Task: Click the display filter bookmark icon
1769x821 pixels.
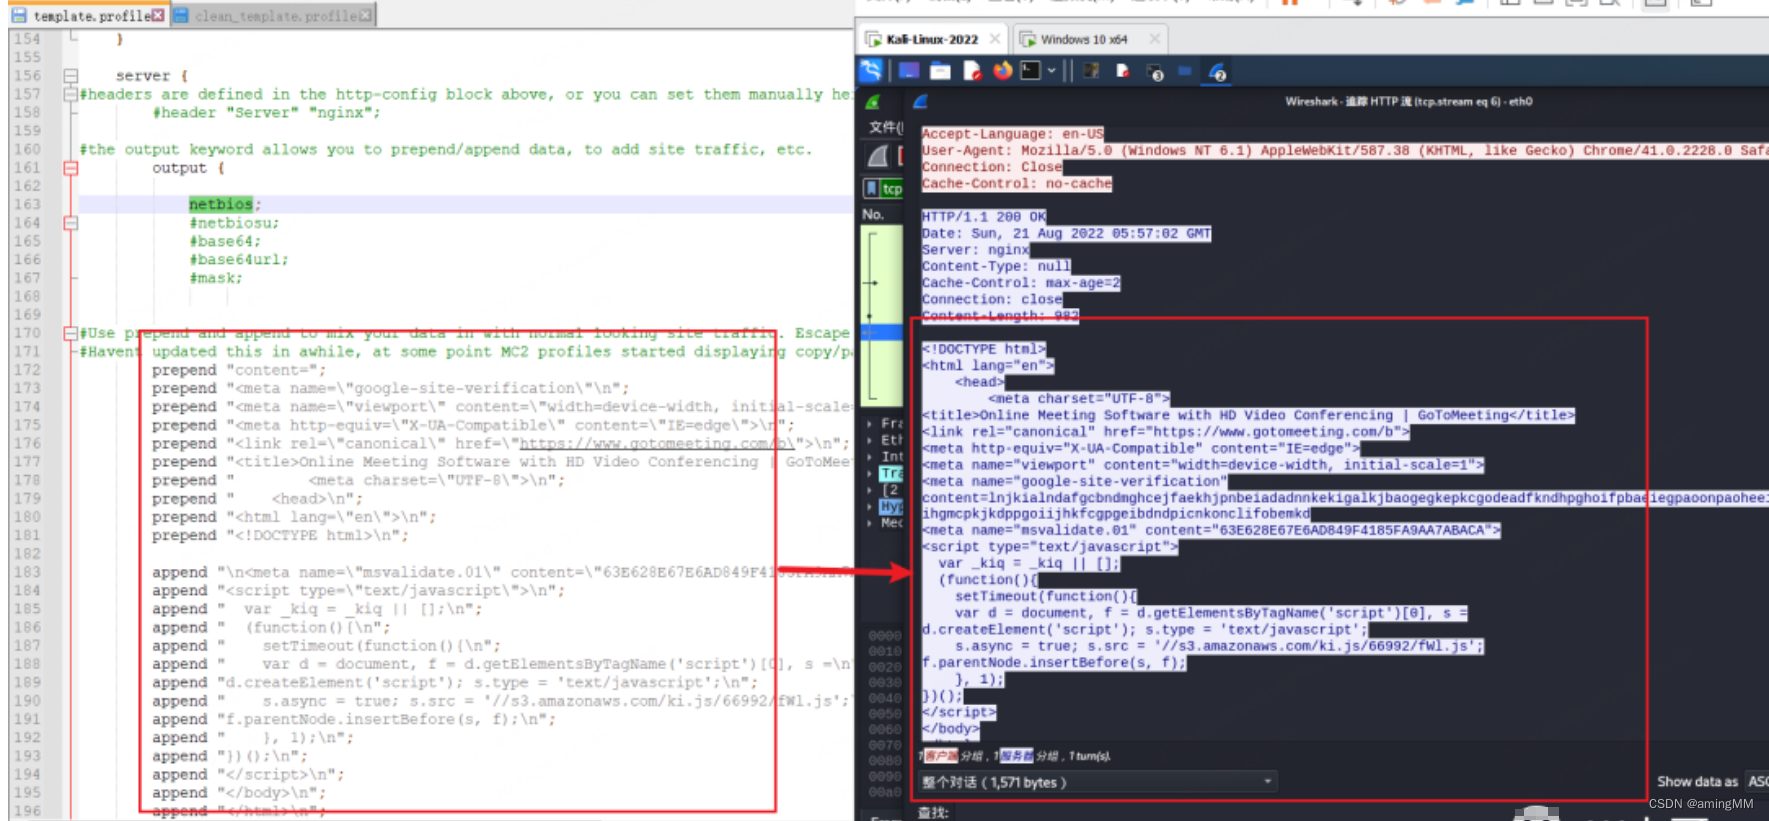Action: (x=871, y=188)
